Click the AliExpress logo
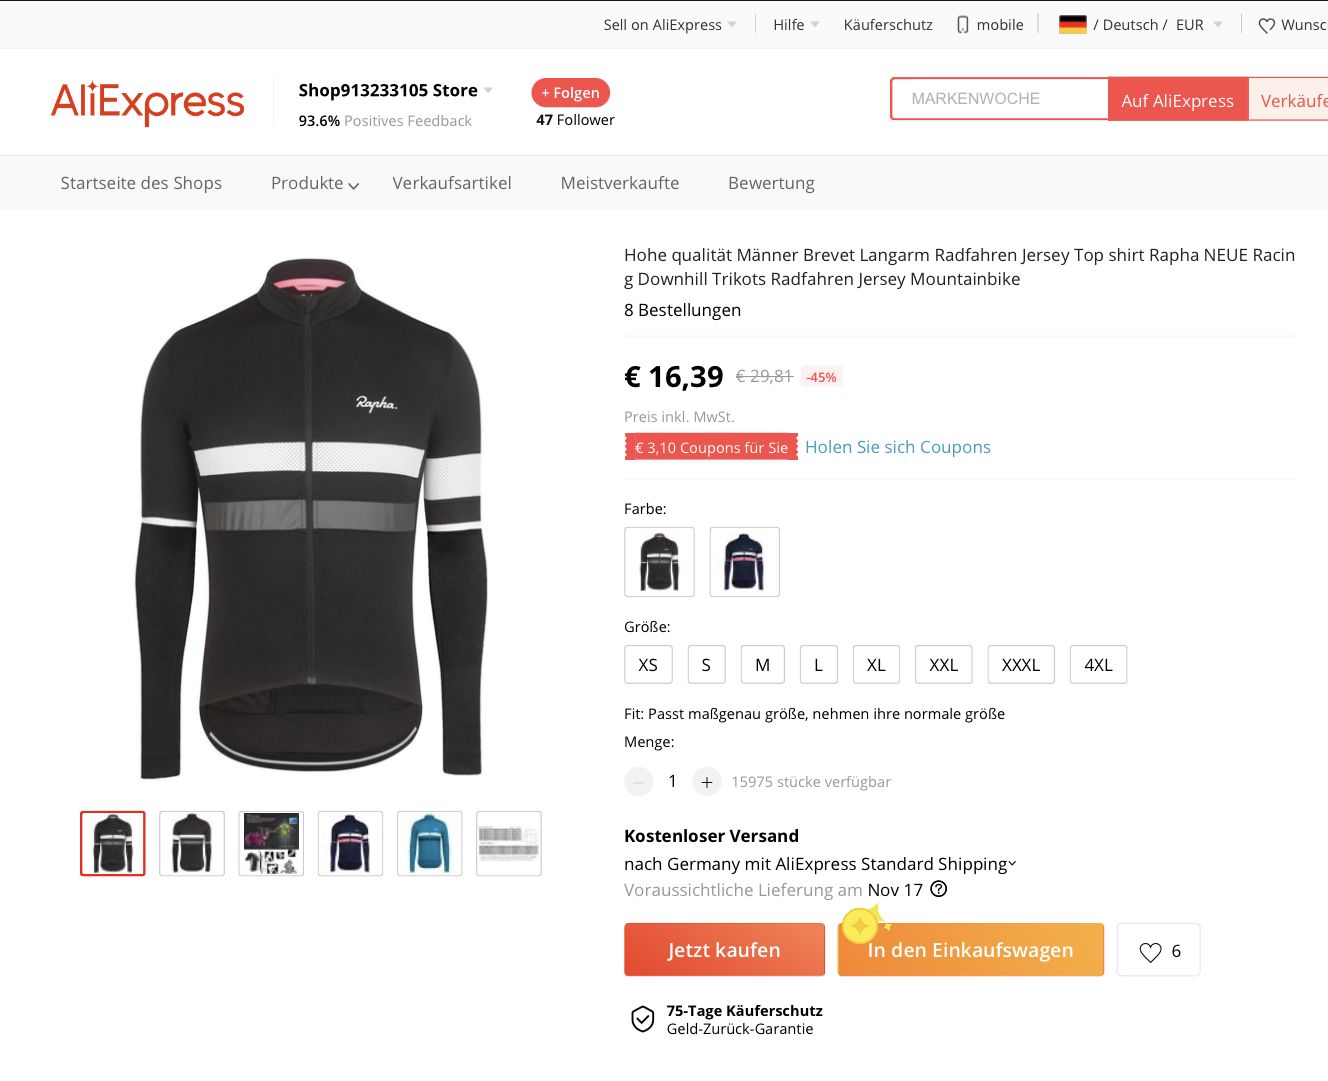1328x1081 pixels. [148, 102]
